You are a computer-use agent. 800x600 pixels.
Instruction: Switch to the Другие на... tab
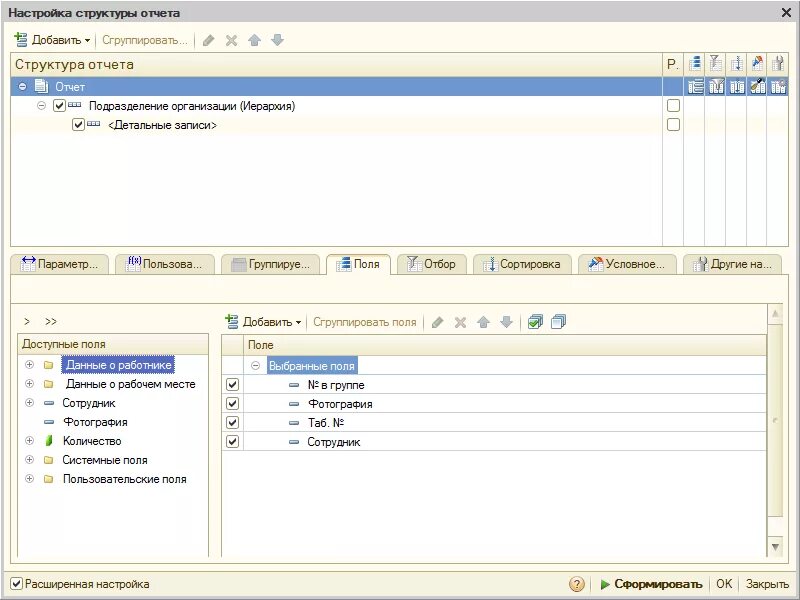[732, 264]
